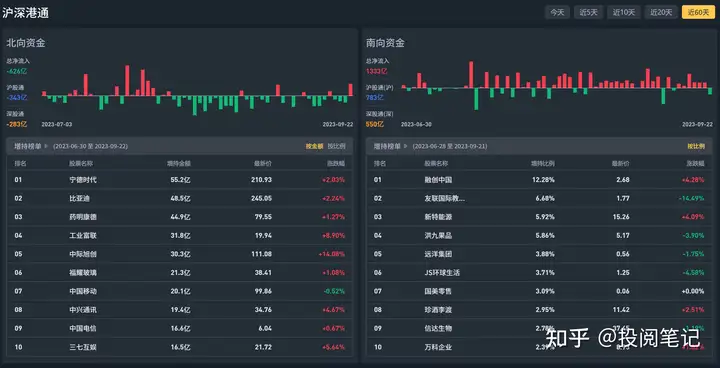
Task: Expand the 北向资金 增持榜单 arrow
Action: [45, 146]
